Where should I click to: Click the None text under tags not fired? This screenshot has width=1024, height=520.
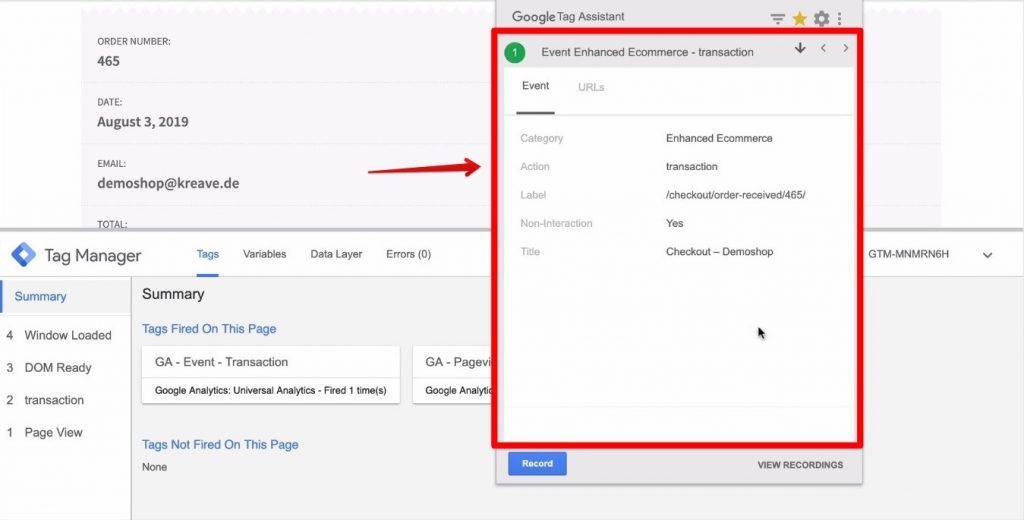click(x=155, y=467)
